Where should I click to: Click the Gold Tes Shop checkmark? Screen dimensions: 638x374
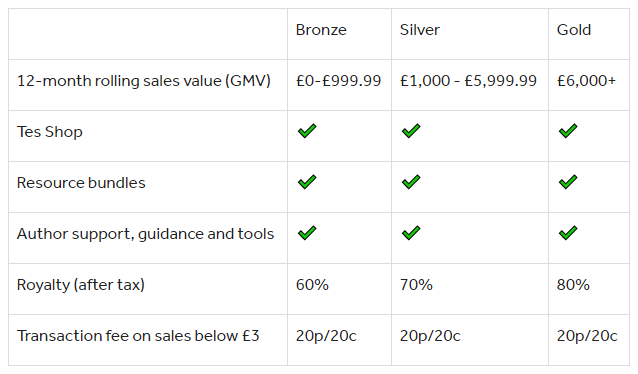click(568, 131)
